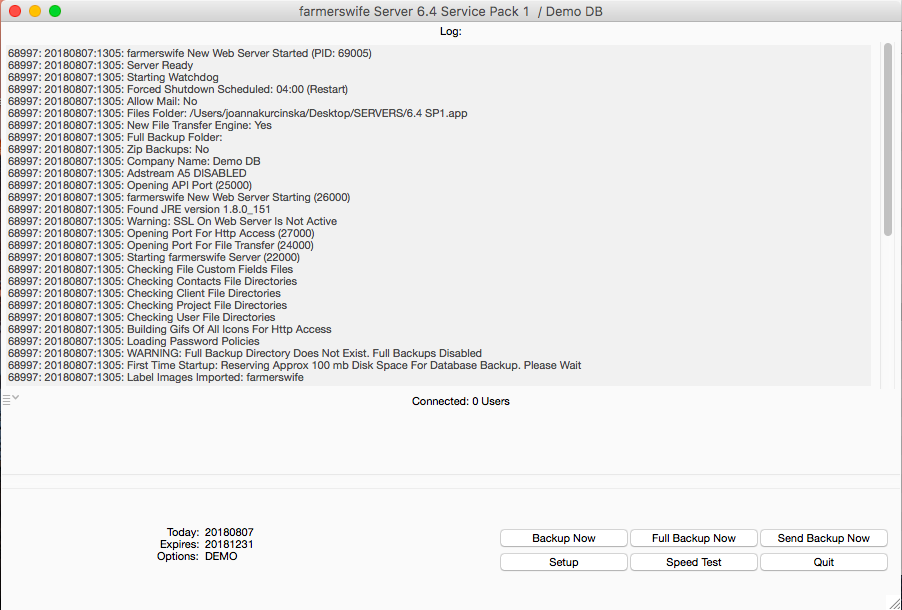Click 'Forced Shutdown Scheduled: 04:00 (Restart)' line
This screenshot has height=610, width=902.
(178, 89)
